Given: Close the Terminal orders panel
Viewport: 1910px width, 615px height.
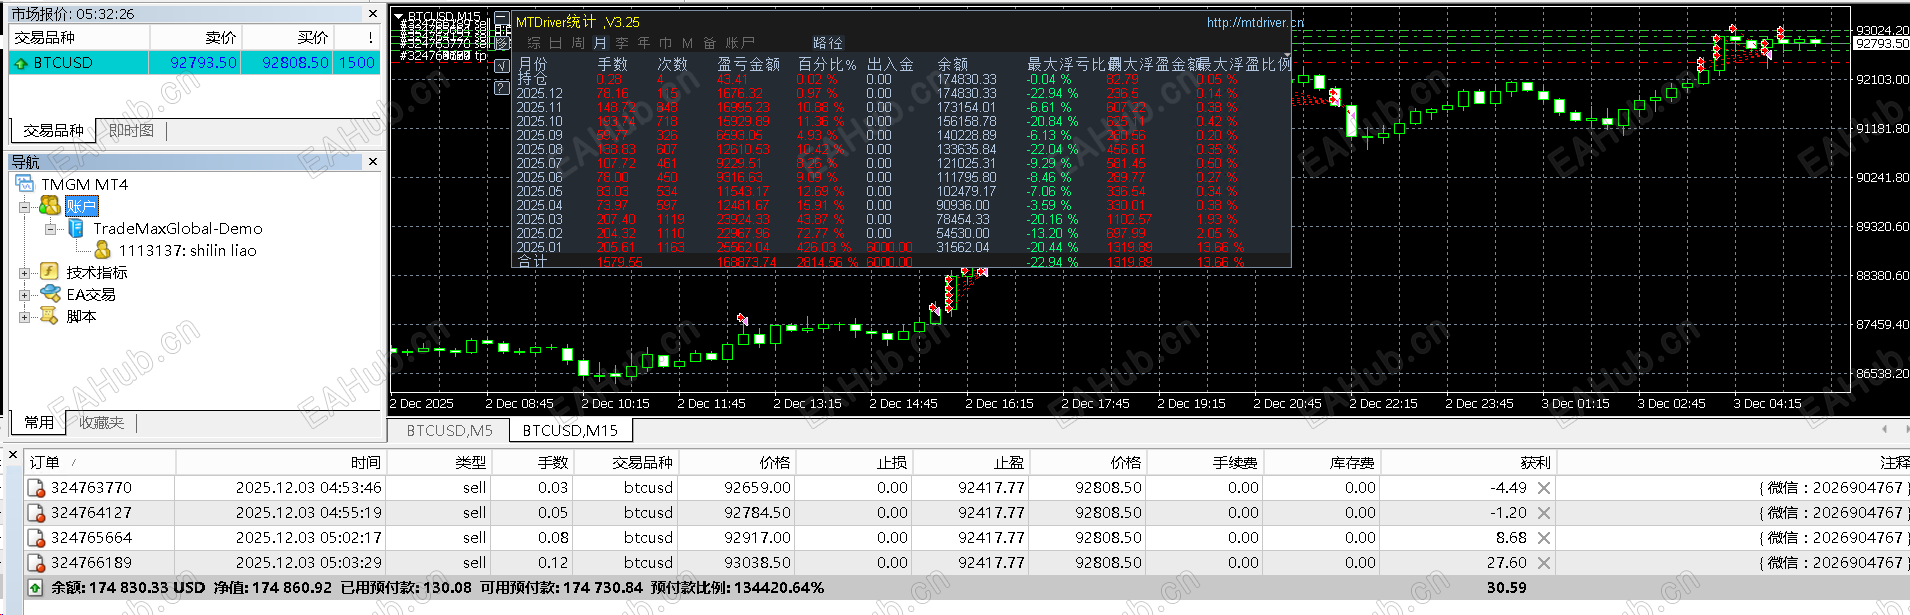Looking at the screenshot, I should (x=12, y=455).
